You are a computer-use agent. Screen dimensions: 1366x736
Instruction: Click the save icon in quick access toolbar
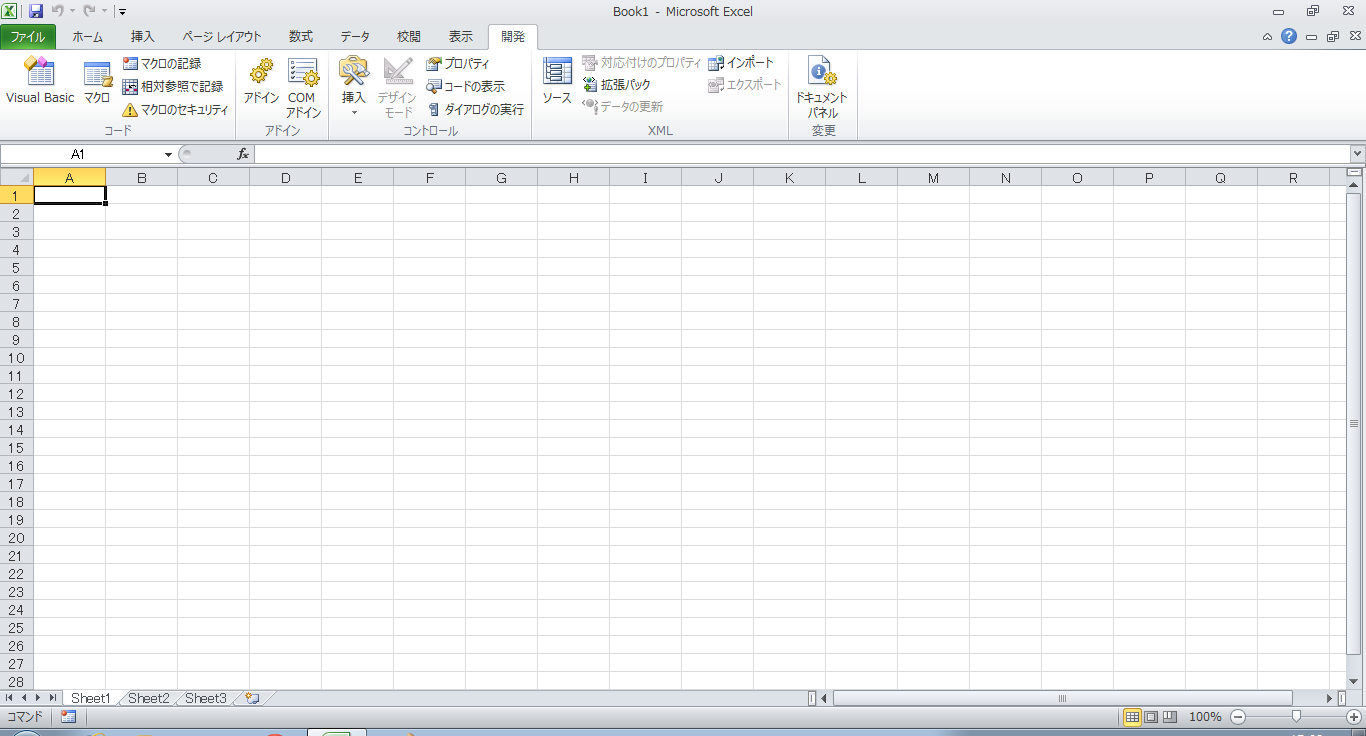coord(36,12)
